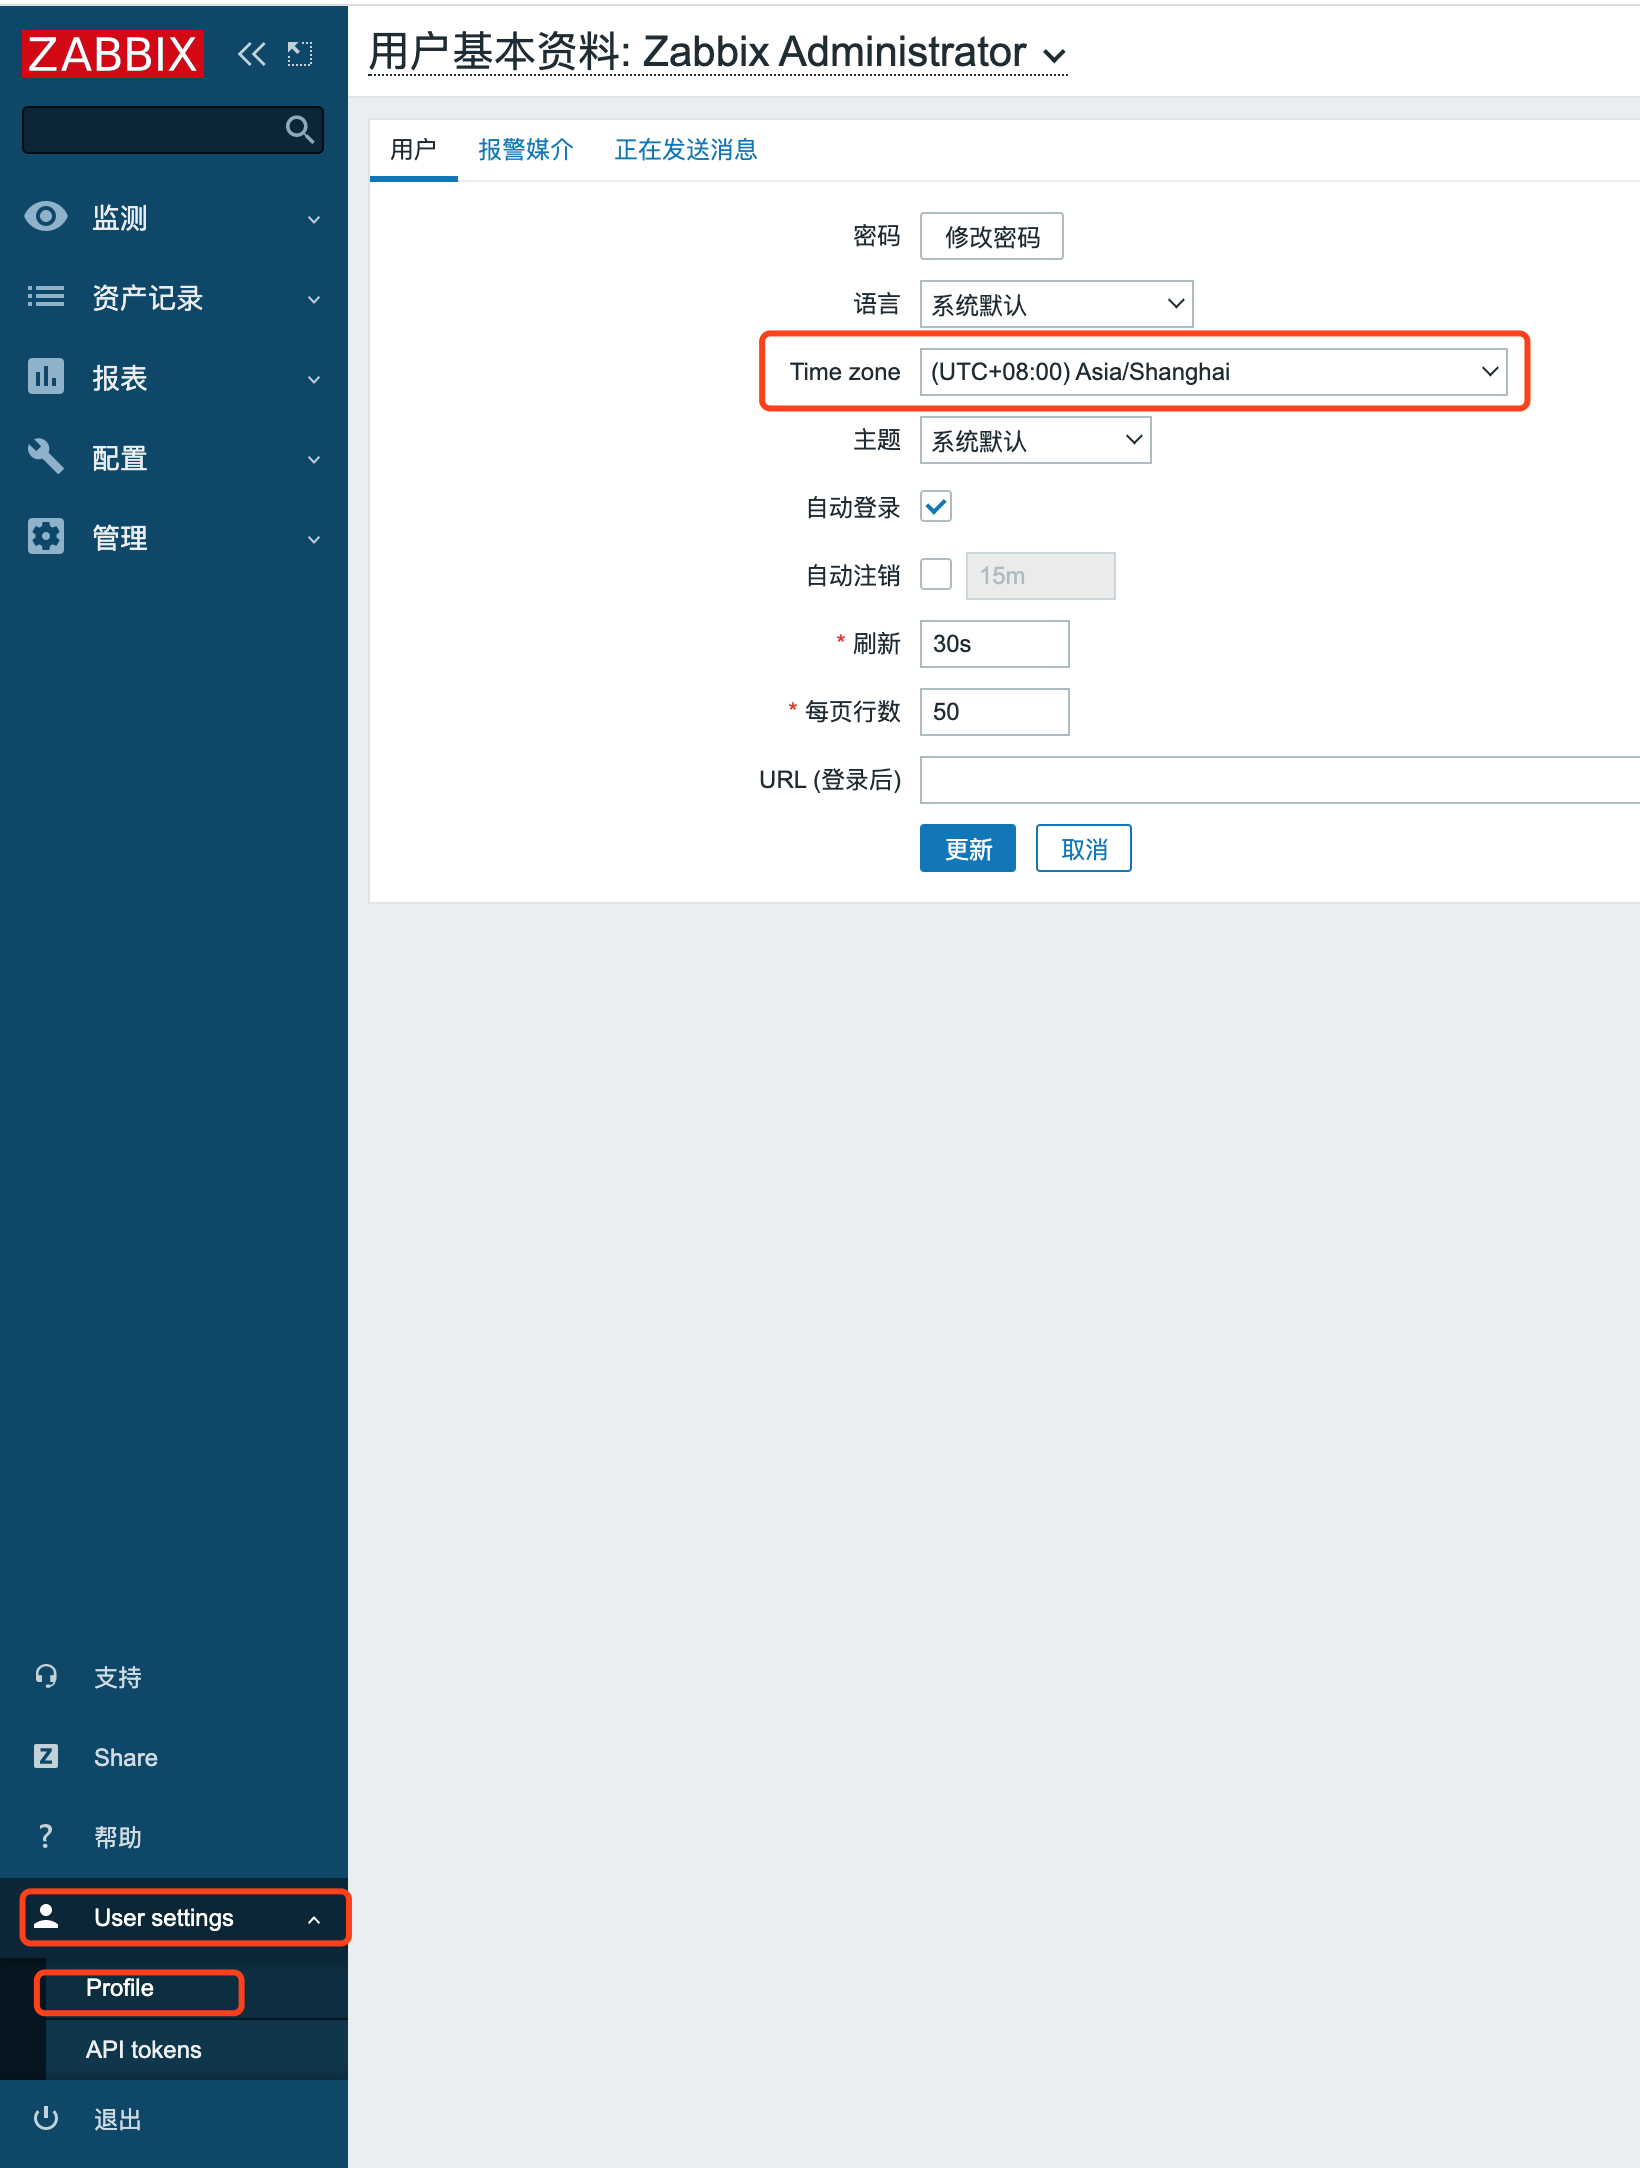Viewport: 1640px width, 2168px height.
Task: Enable the 自动注销 checkbox
Action: click(x=936, y=575)
